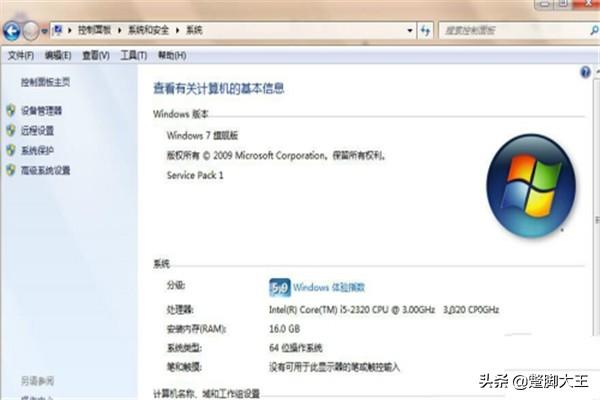Select 系统 in the breadcrumb path

coord(194,30)
